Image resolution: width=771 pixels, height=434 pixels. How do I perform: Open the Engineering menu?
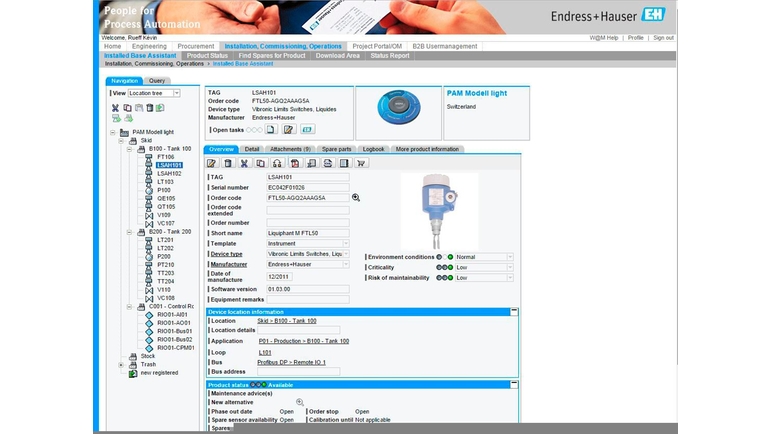(x=149, y=46)
